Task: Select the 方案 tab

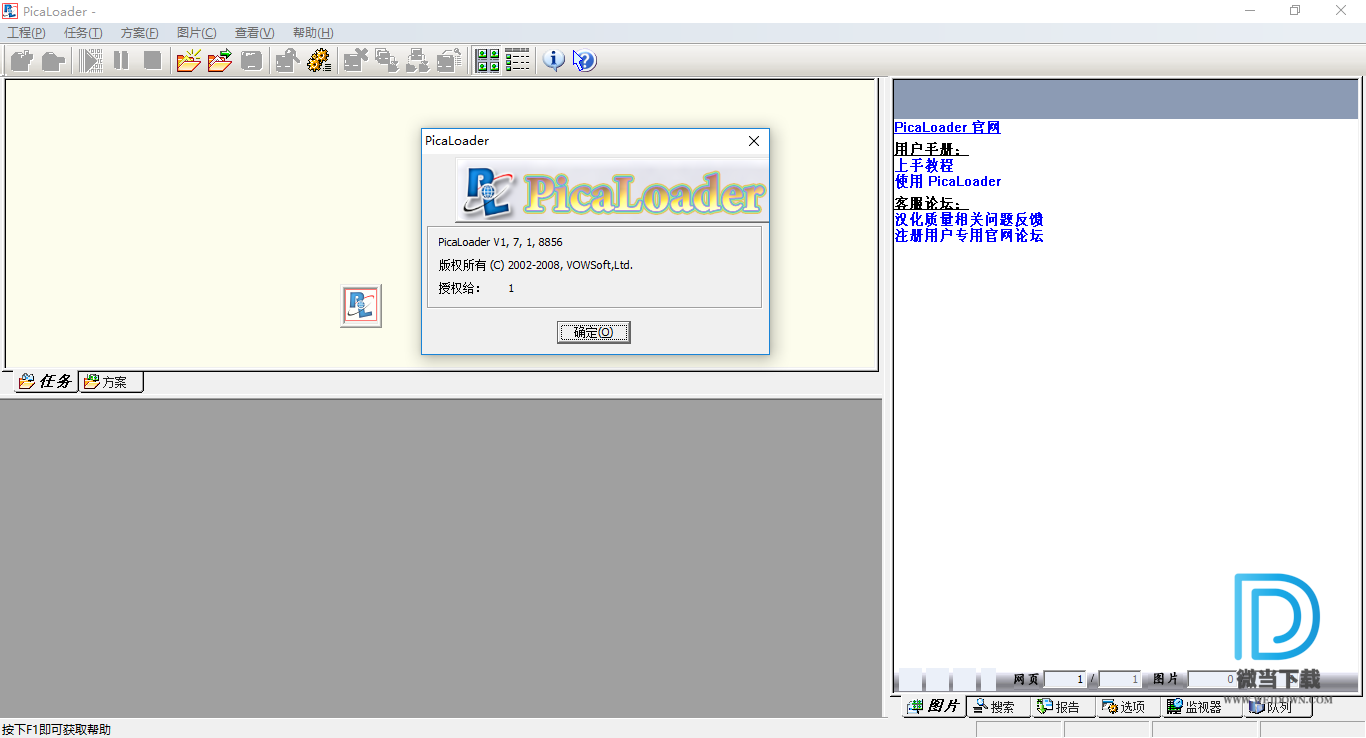Action: click(111, 381)
